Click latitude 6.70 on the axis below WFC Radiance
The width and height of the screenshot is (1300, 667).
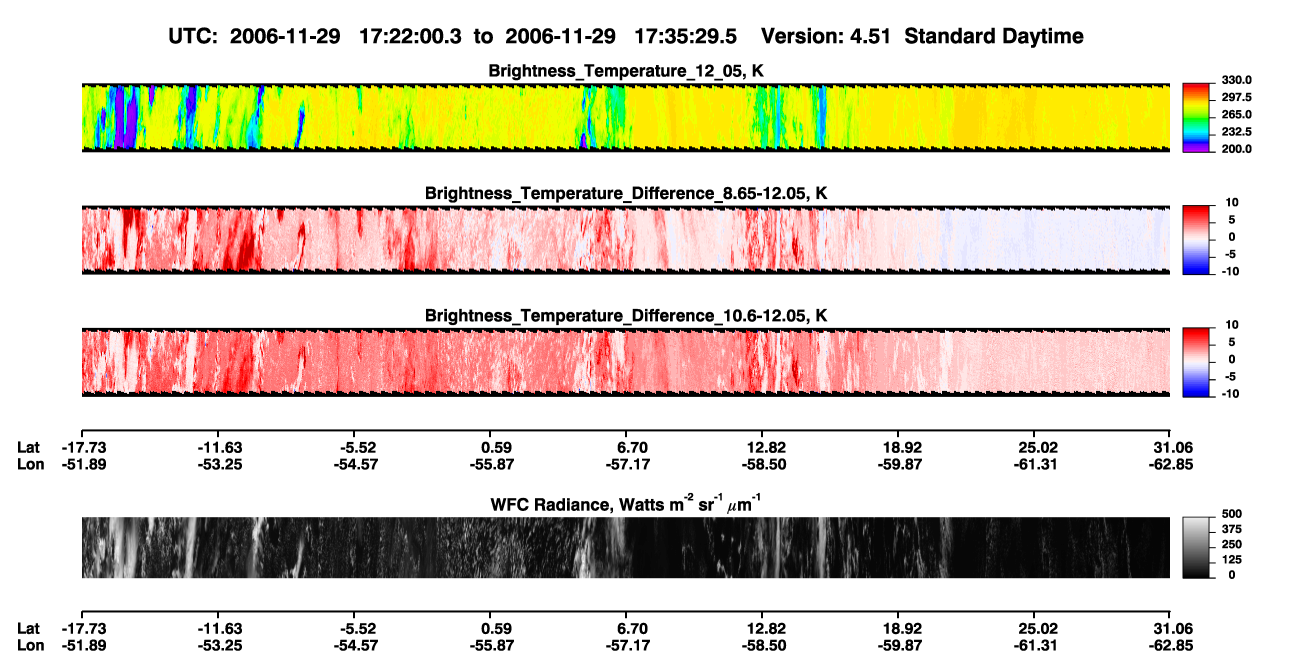point(633,628)
